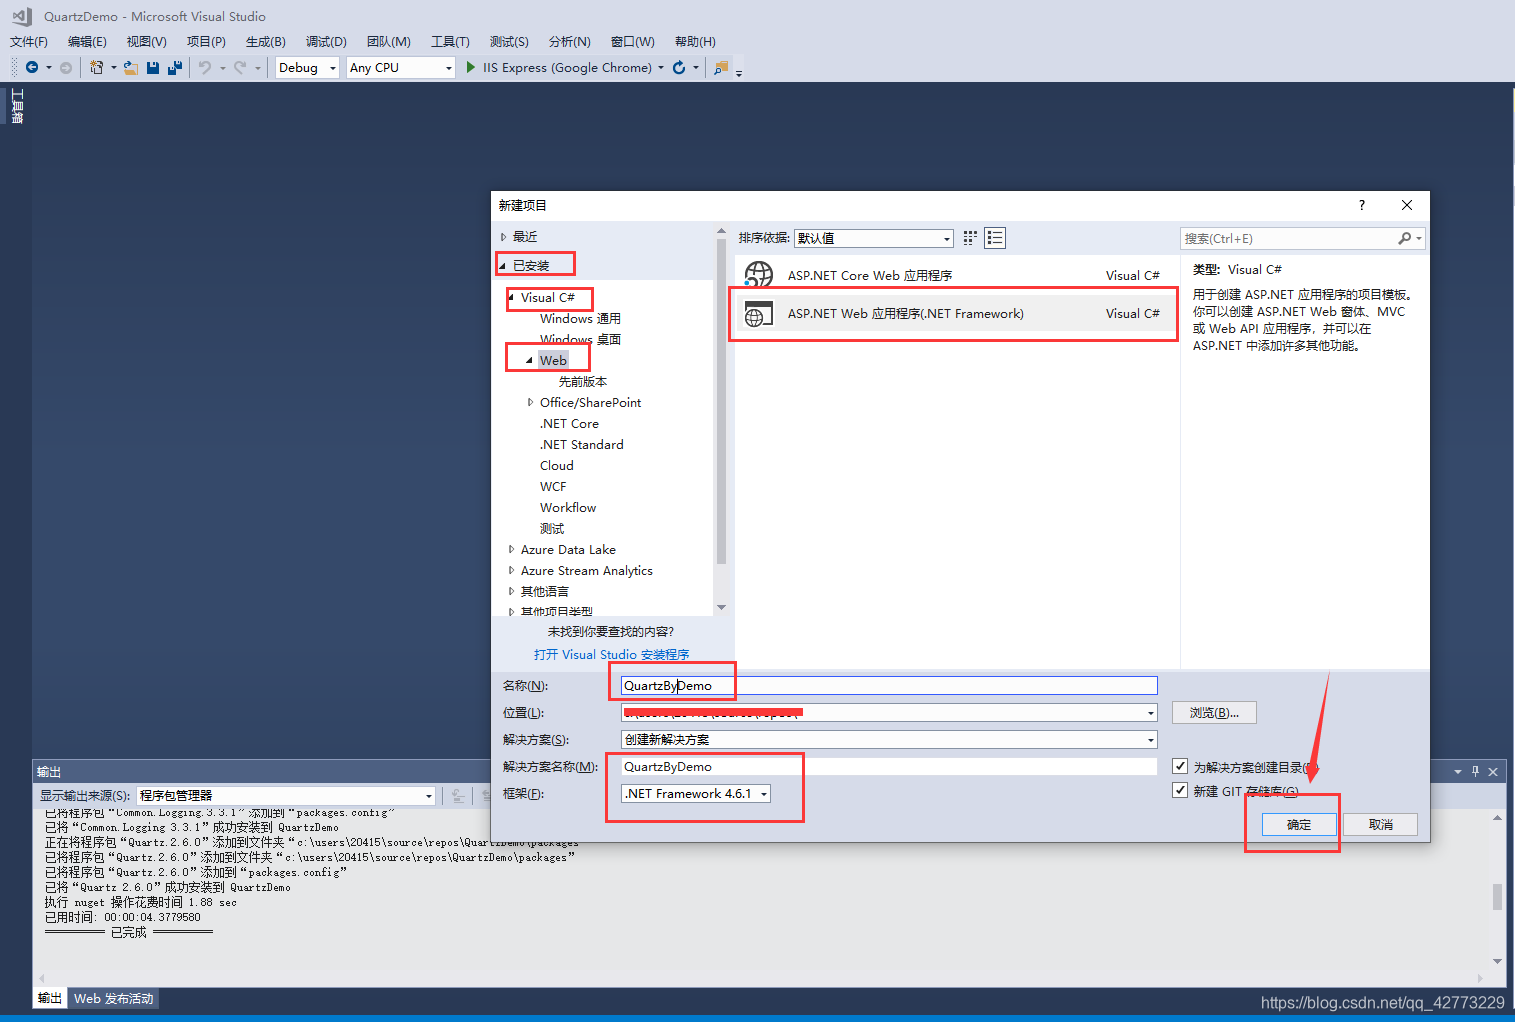Open the IIS Express browser dropdown arrow
The width and height of the screenshot is (1515, 1022).
point(661,68)
